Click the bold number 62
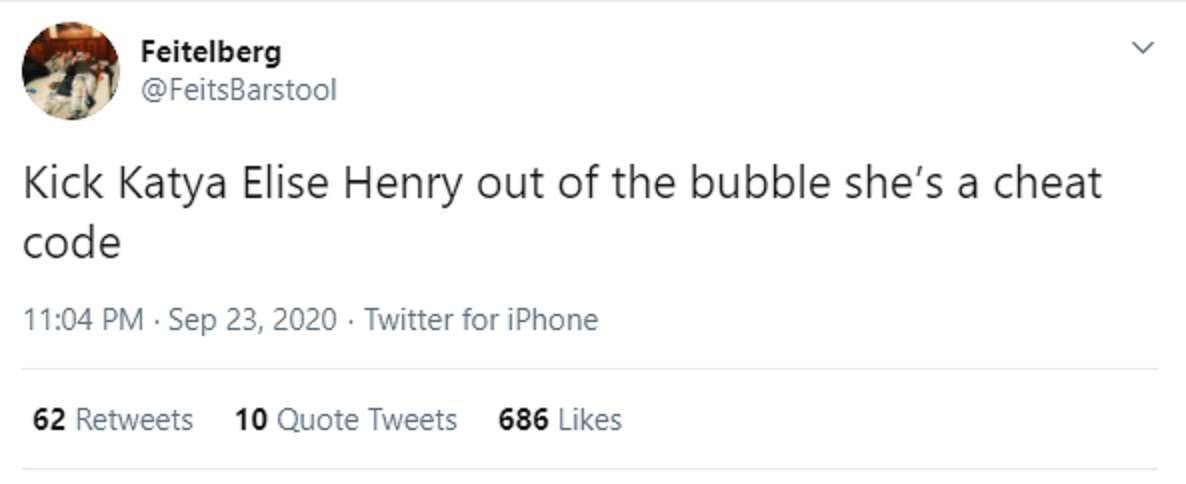The width and height of the screenshot is (1186, 484). (48, 419)
